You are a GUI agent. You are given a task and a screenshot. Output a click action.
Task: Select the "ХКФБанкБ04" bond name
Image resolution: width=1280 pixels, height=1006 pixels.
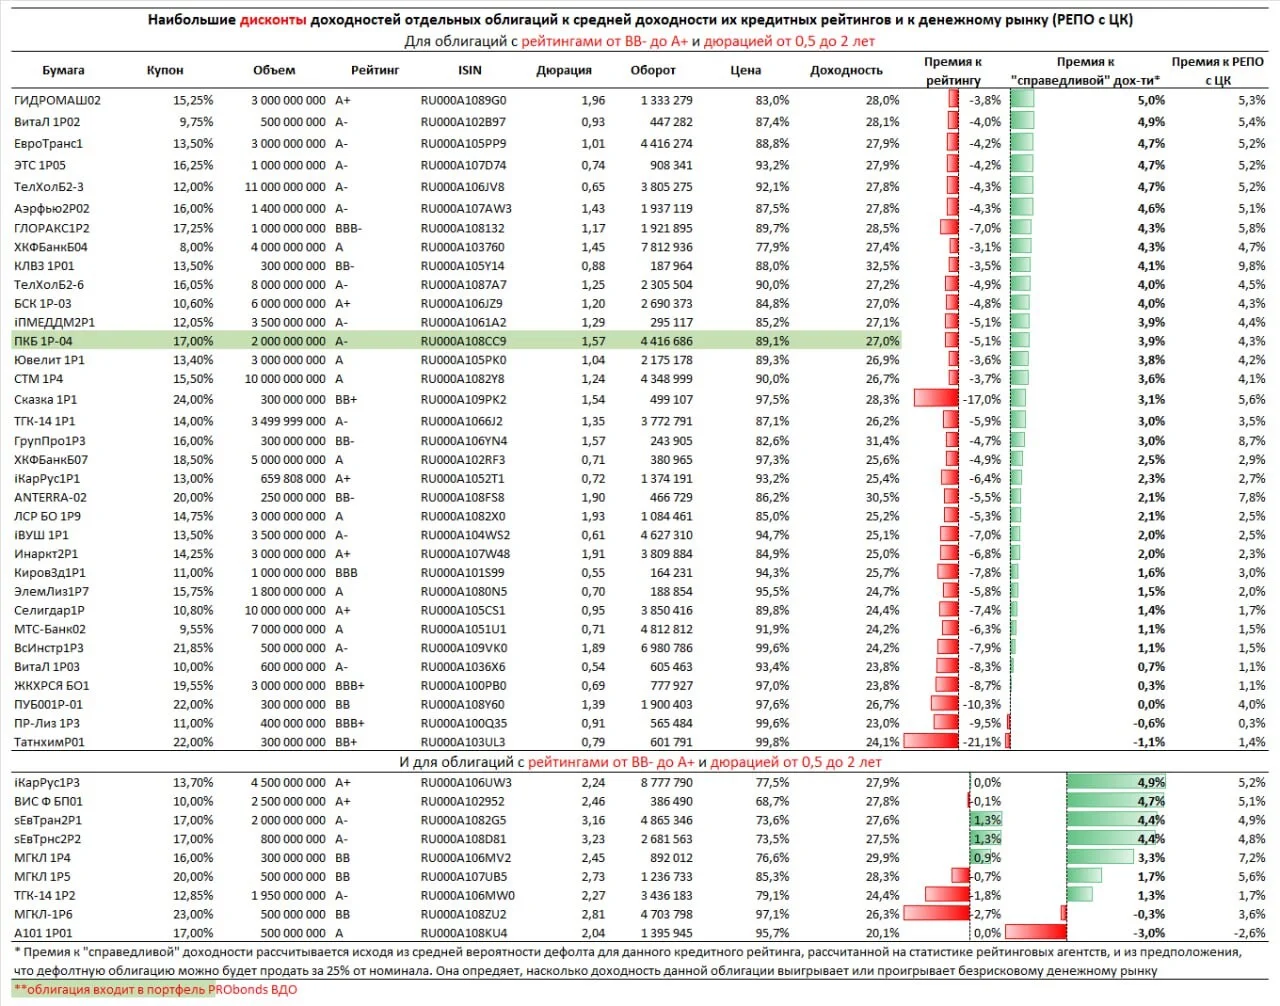coord(51,247)
